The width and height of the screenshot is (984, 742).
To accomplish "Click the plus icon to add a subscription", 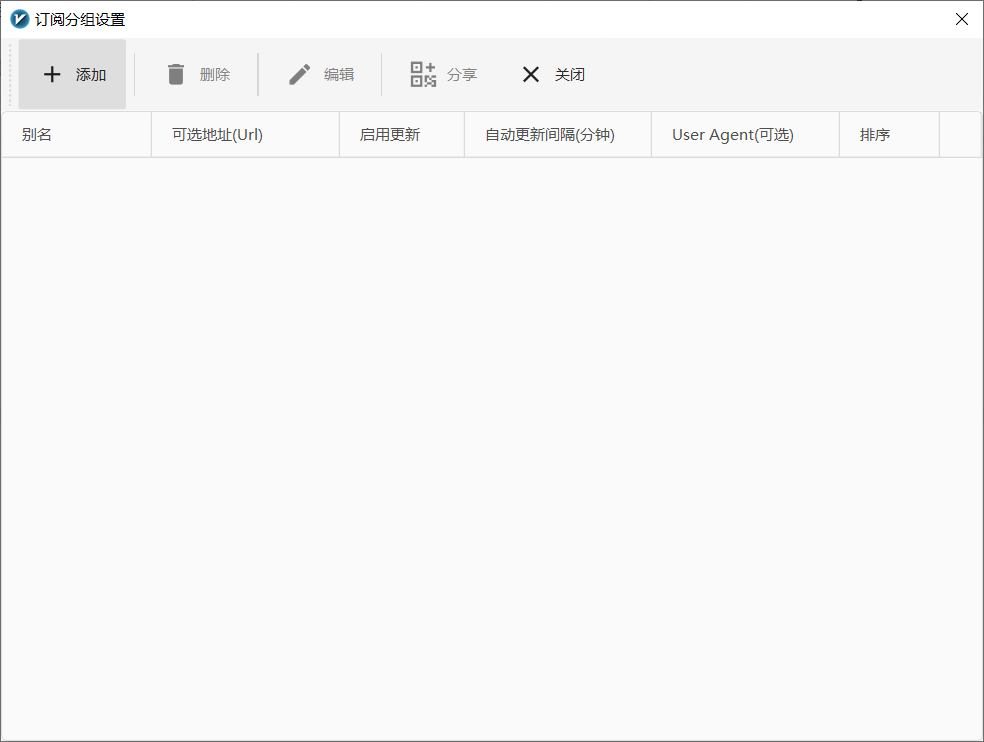I will (52, 74).
